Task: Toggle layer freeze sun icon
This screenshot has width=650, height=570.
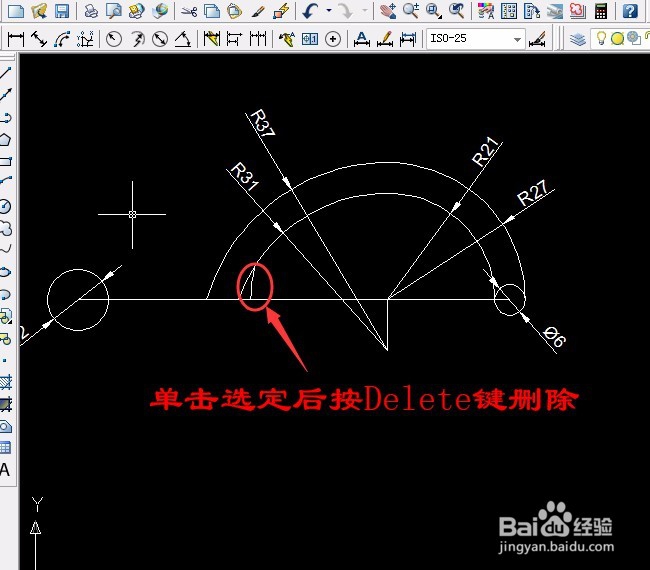Action: [x=617, y=39]
